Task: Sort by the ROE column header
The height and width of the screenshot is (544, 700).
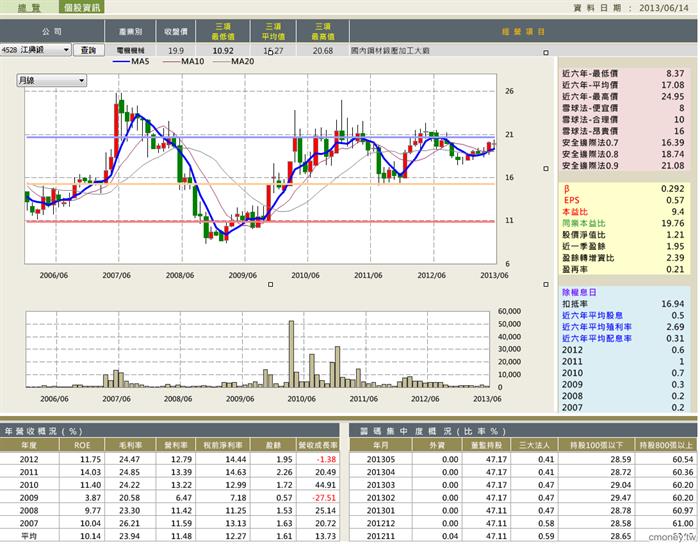Action: click(x=82, y=445)
